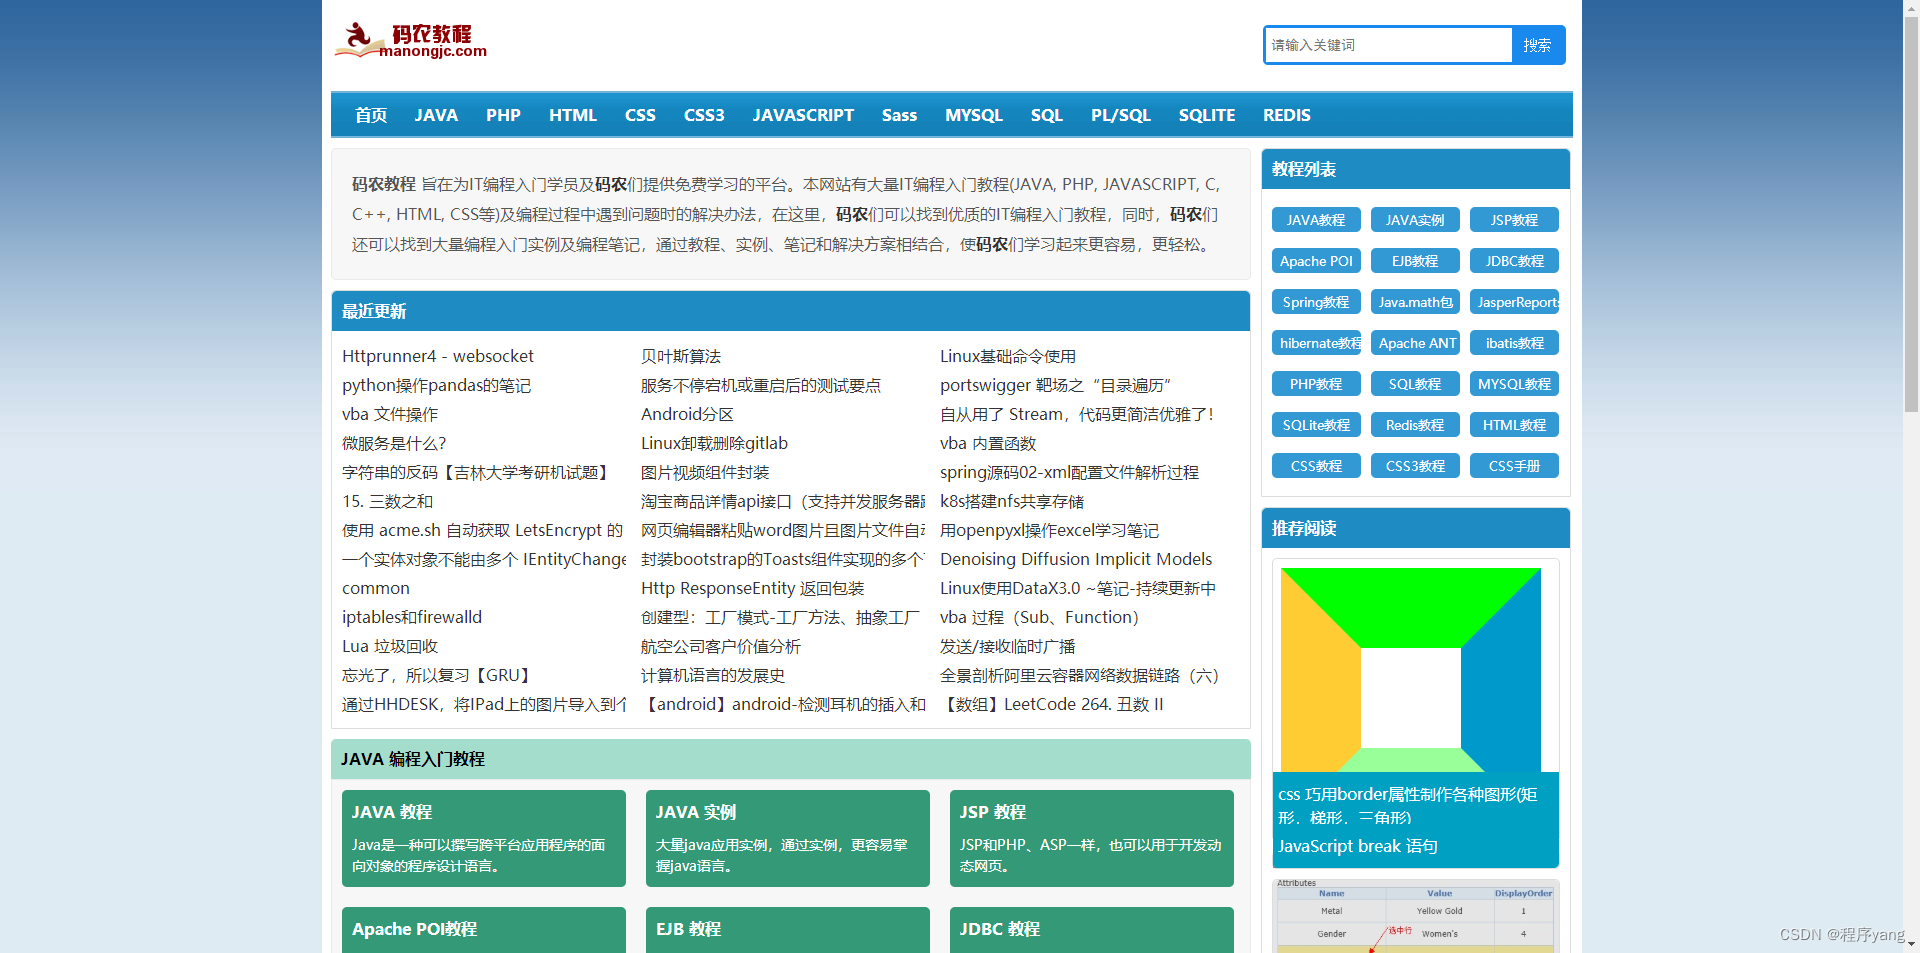This screenshot has height=953, width=1920.
Task: Open the Apache POI教程 green card
Action: click(484, 930)
